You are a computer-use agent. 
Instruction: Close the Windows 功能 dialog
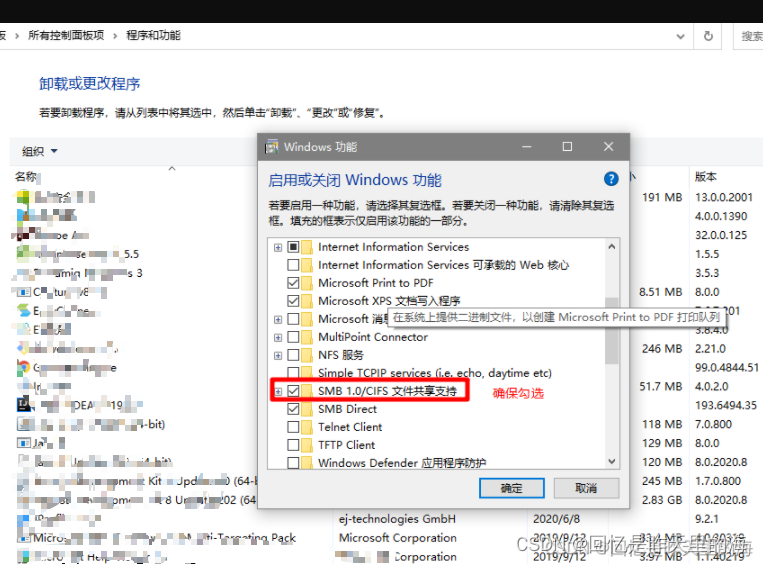tap(608, 146)
